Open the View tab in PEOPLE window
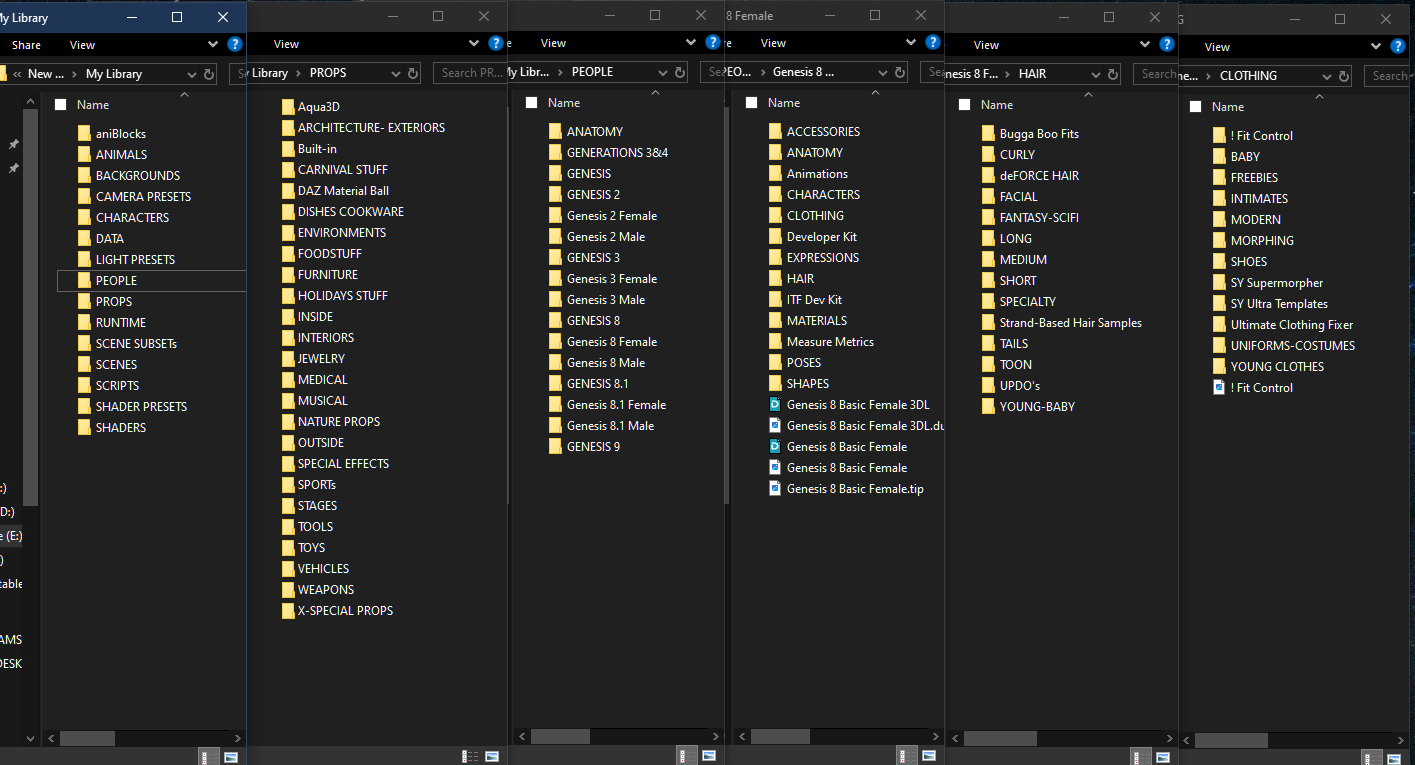 [x=554, y=43]
